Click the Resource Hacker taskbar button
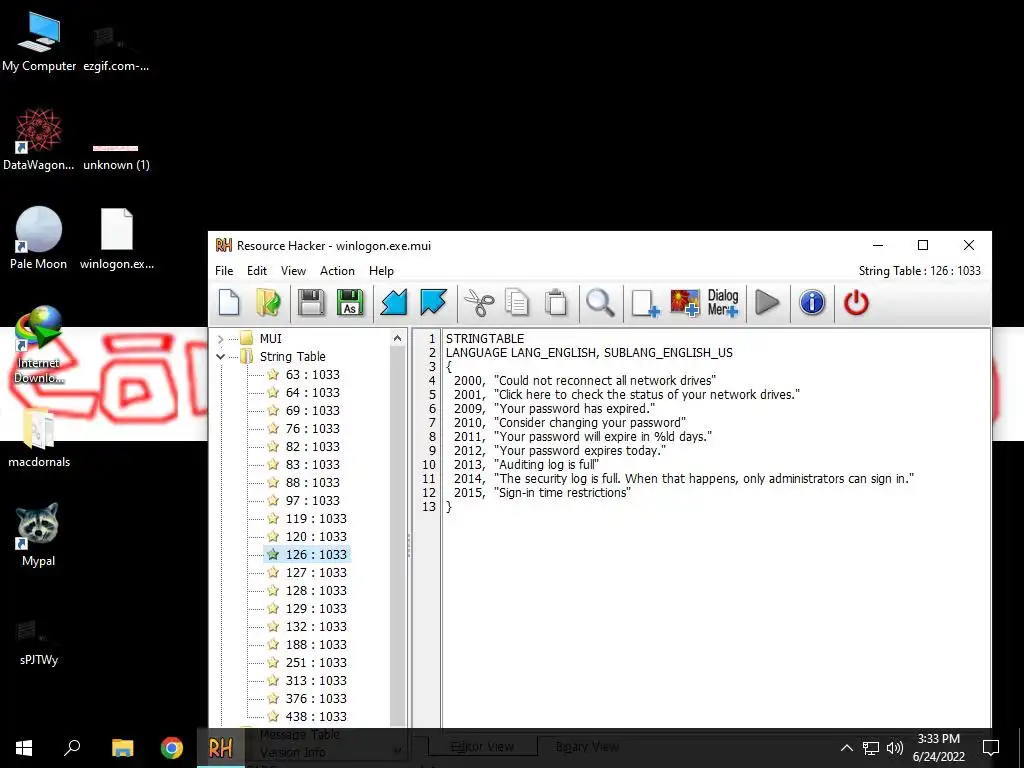Image resolution: width=1024 pixels, height=768 pixels. coord(221,748)
